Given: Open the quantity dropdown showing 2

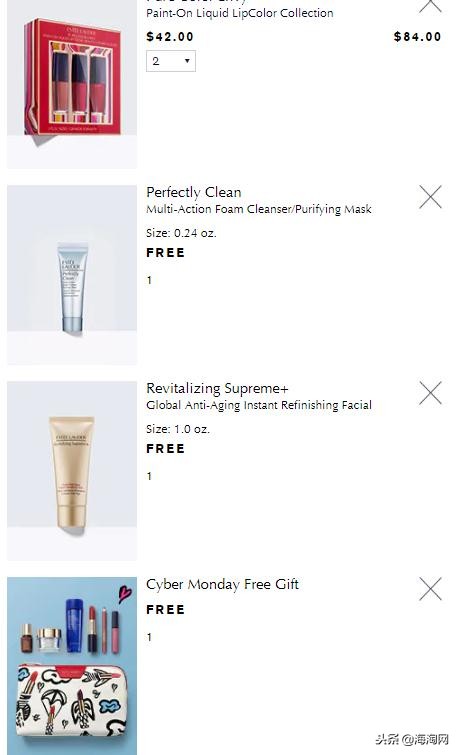Looking at the screenshot, I should click(x=170, y=61).
